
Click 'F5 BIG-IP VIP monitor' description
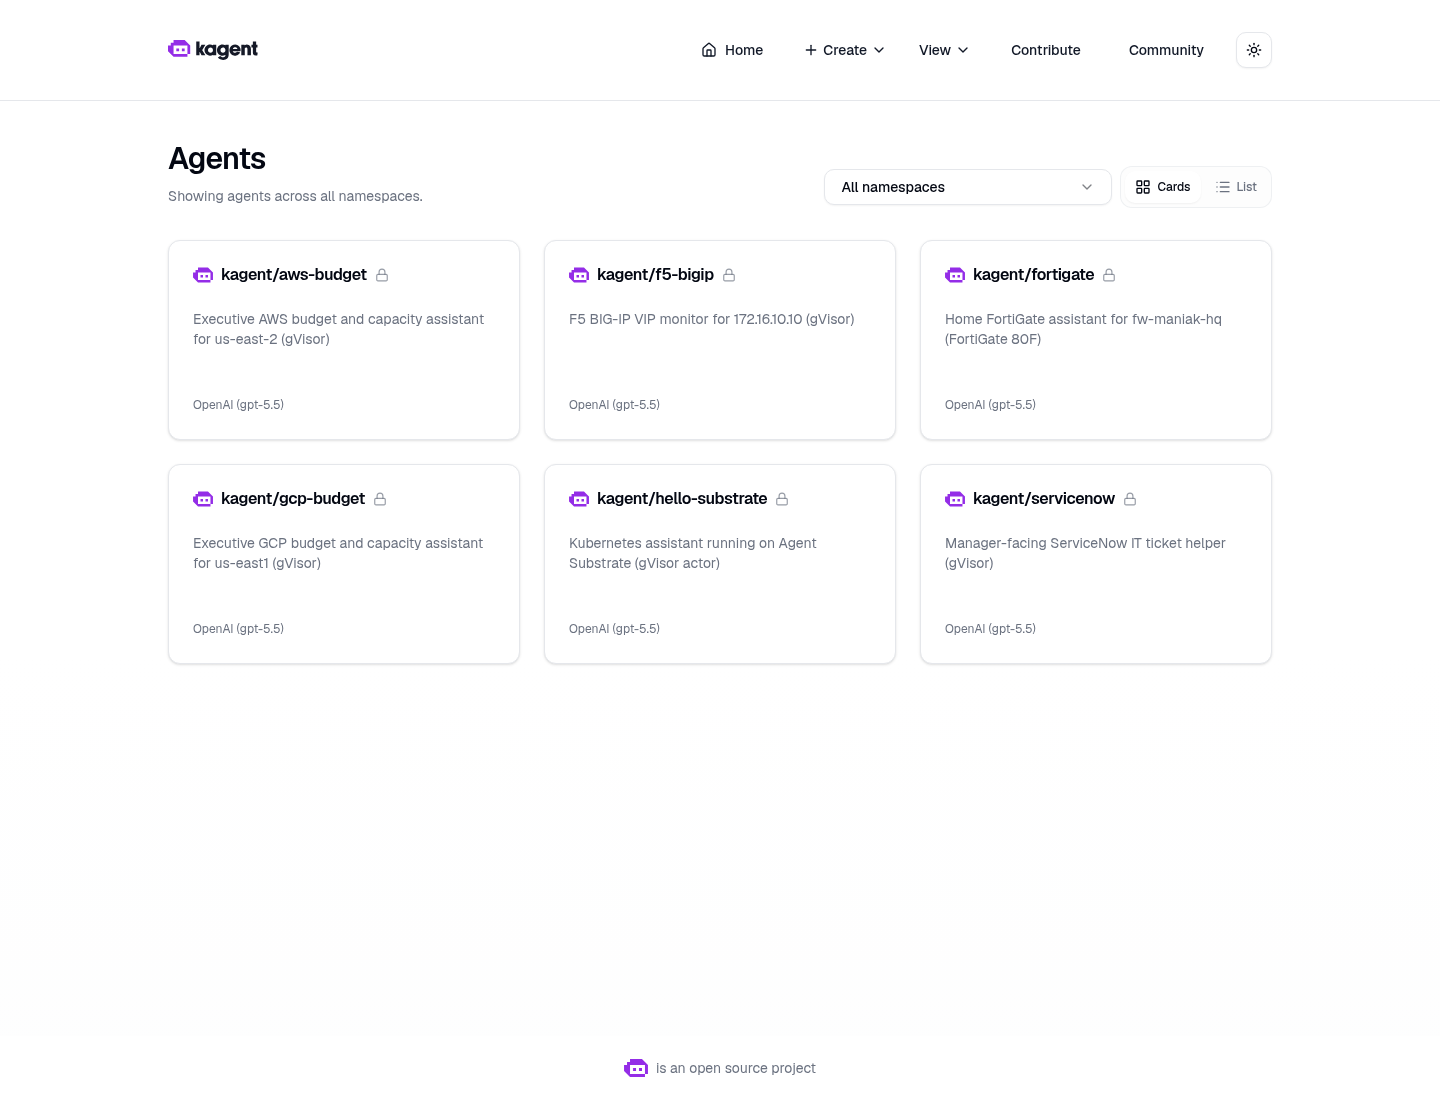coord(712,319)
